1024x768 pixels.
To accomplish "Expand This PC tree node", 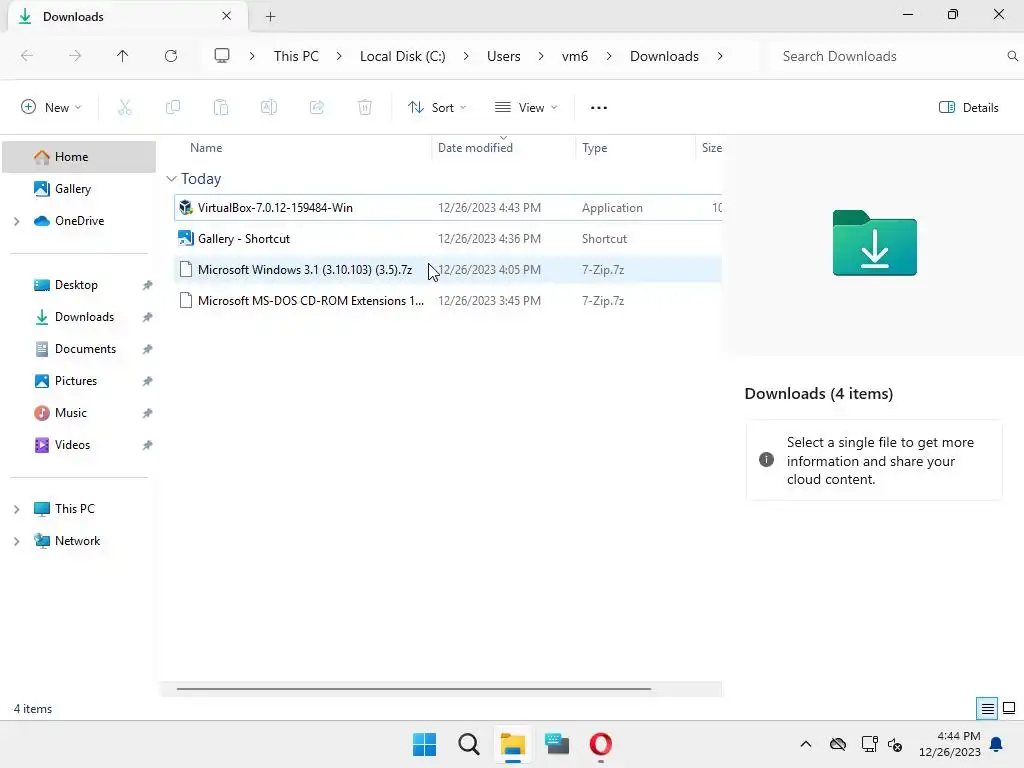I will click(16, 509).
